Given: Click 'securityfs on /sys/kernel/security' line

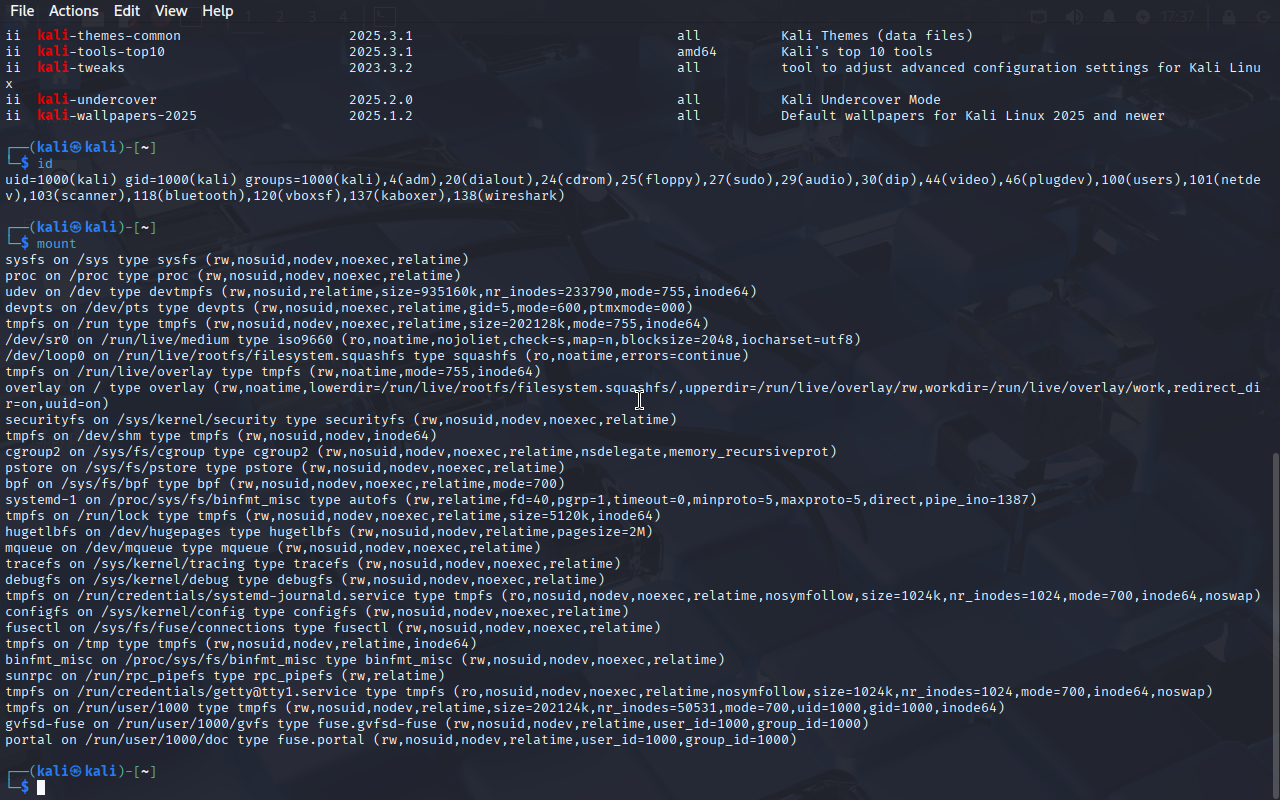Looking at the screenshot, I should (341, 420).
